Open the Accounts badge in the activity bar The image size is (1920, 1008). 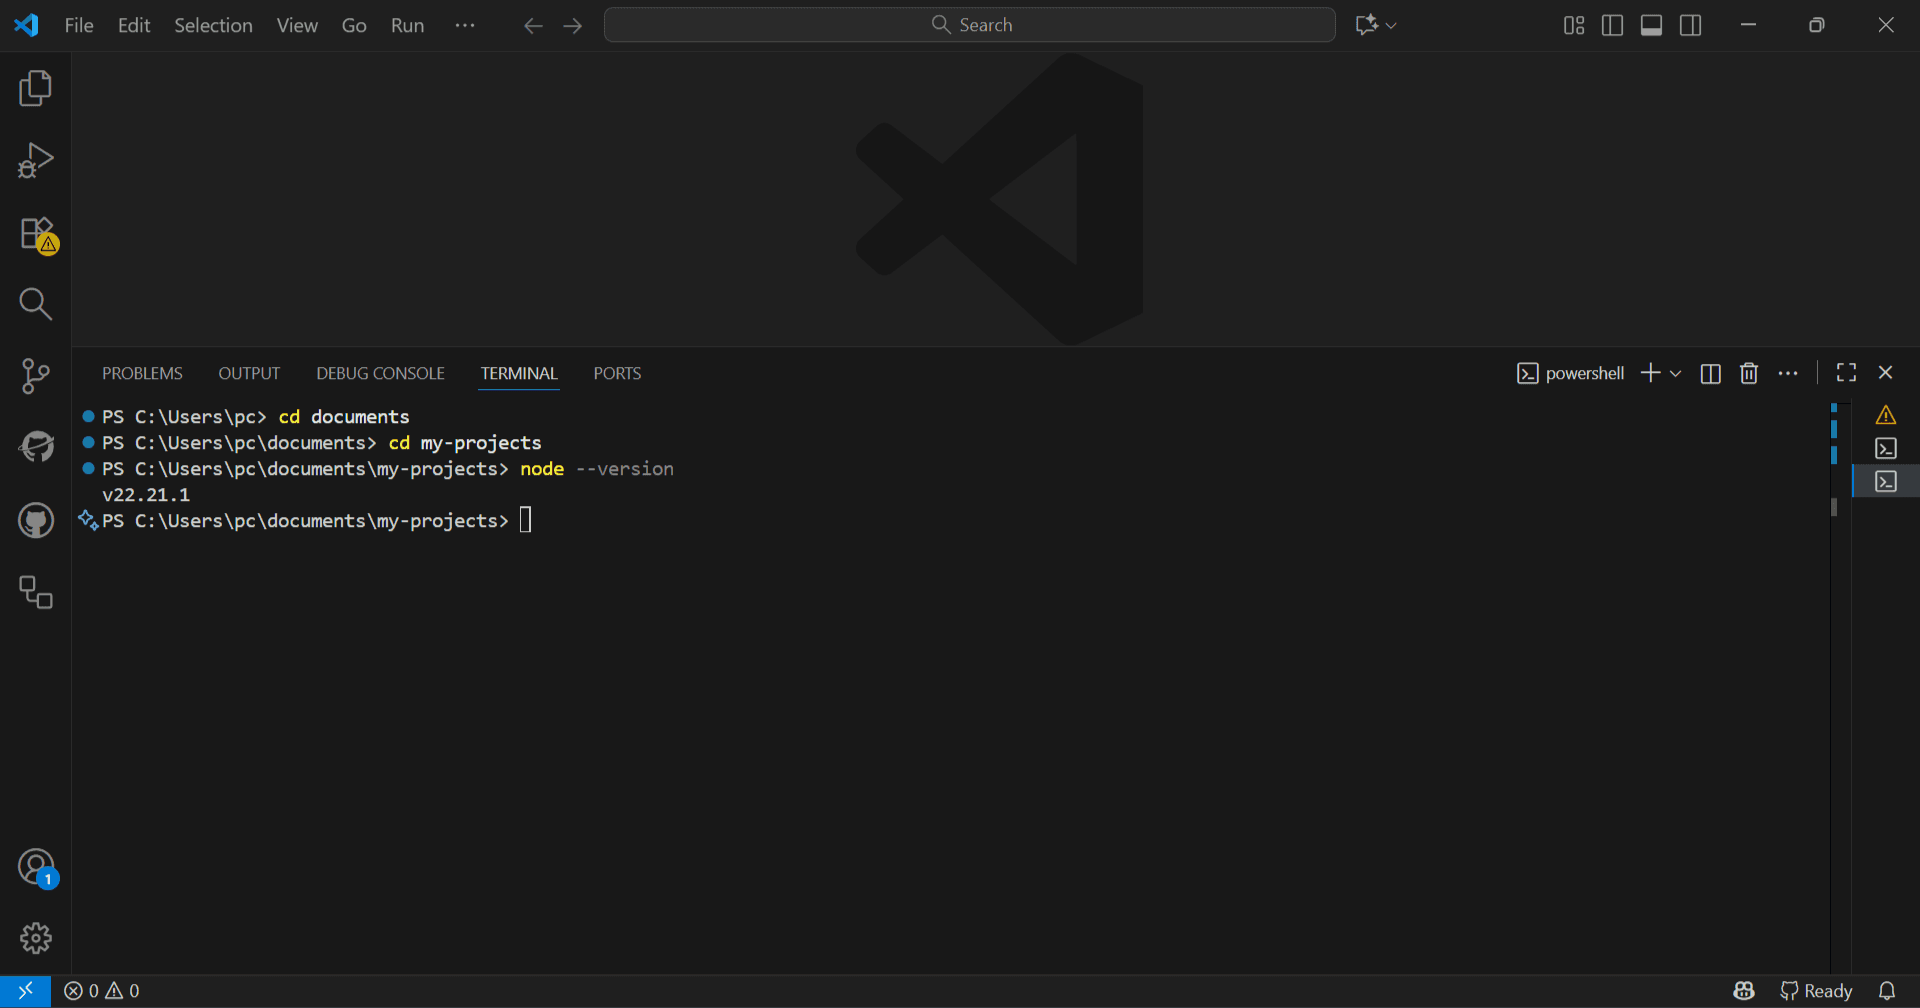[36, 867]
